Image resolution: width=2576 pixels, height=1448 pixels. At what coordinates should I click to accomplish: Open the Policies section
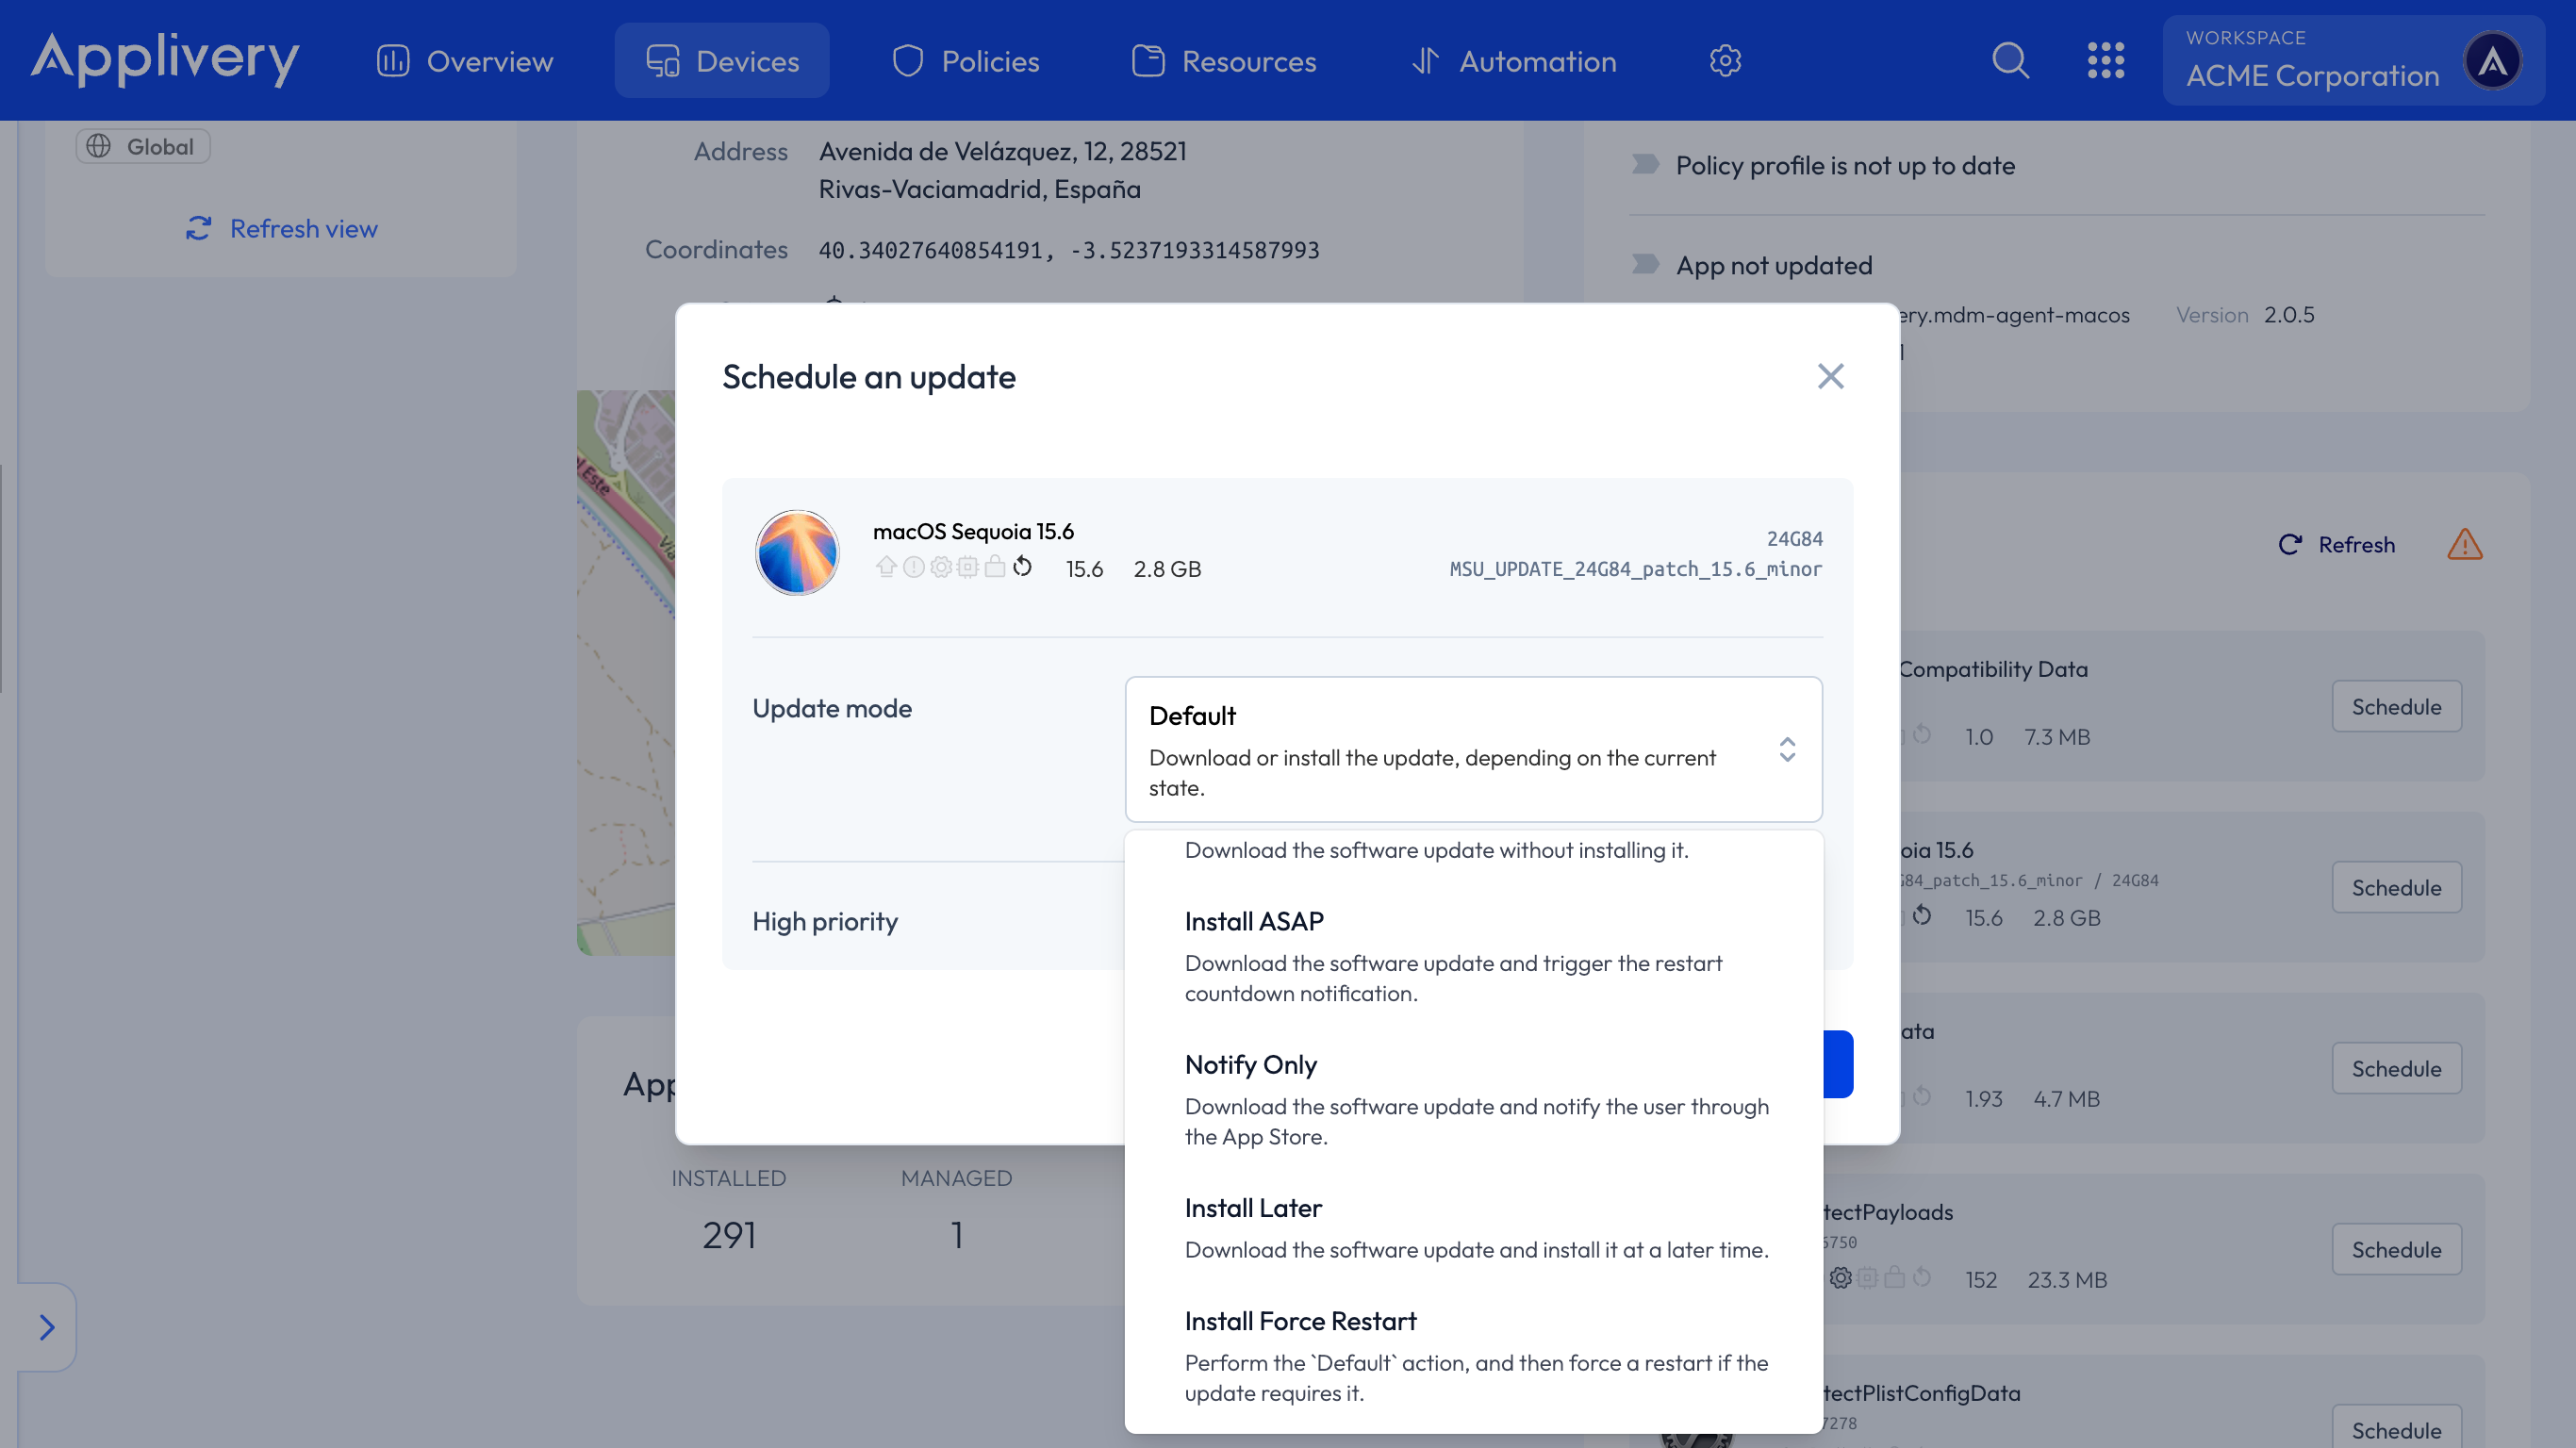pos(966,61)
